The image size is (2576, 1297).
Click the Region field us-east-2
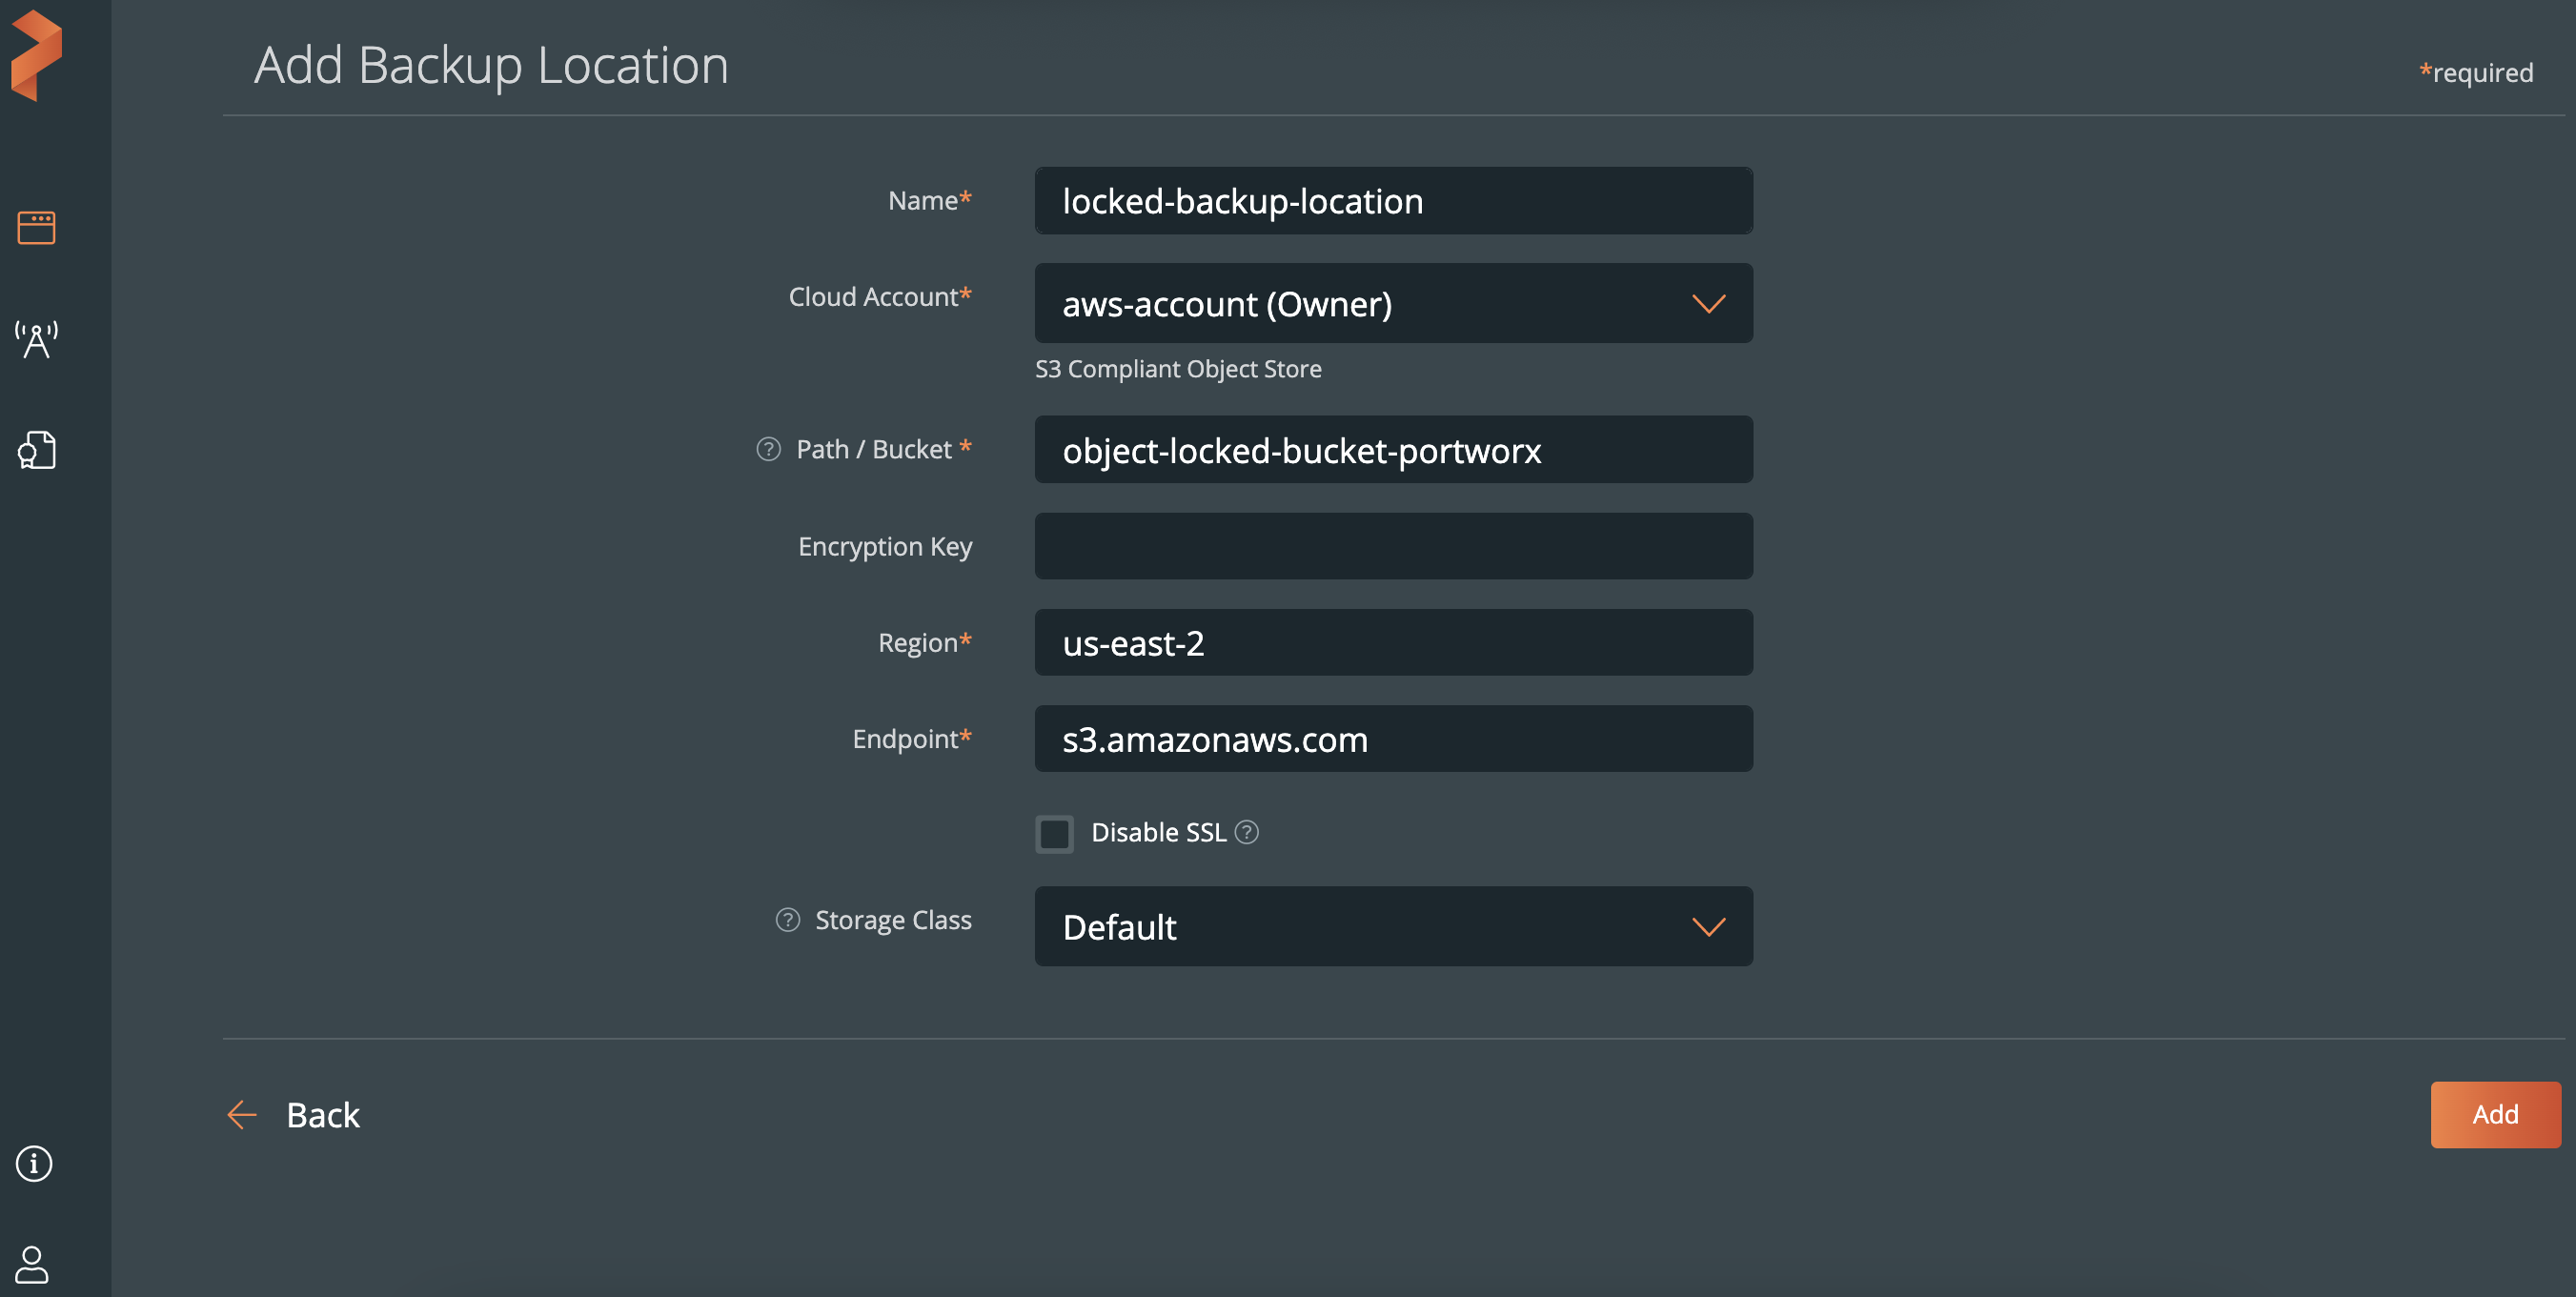pos(1392,643)
